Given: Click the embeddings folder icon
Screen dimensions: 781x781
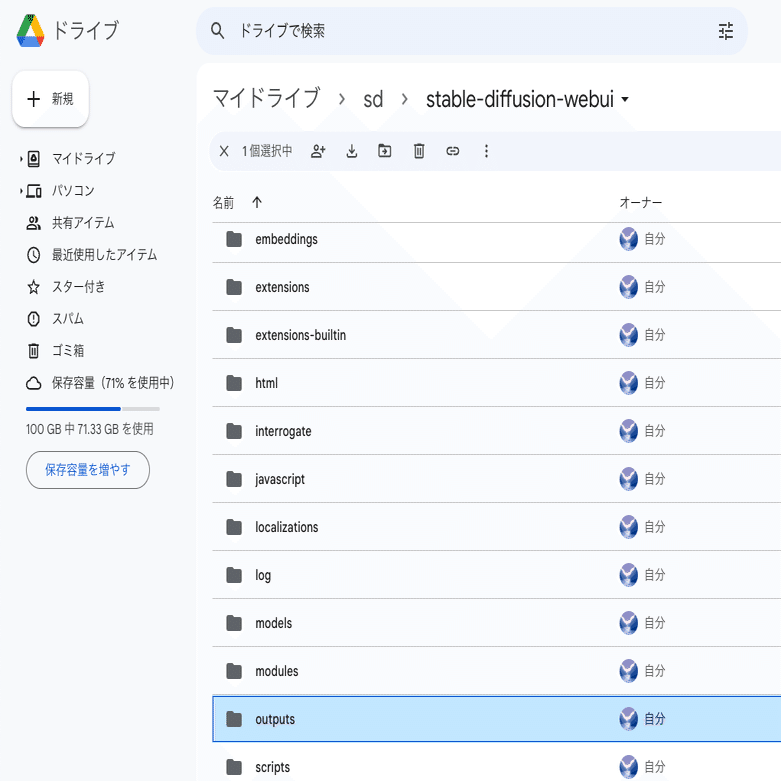Looking at the screenshot, I should point(234,239).
